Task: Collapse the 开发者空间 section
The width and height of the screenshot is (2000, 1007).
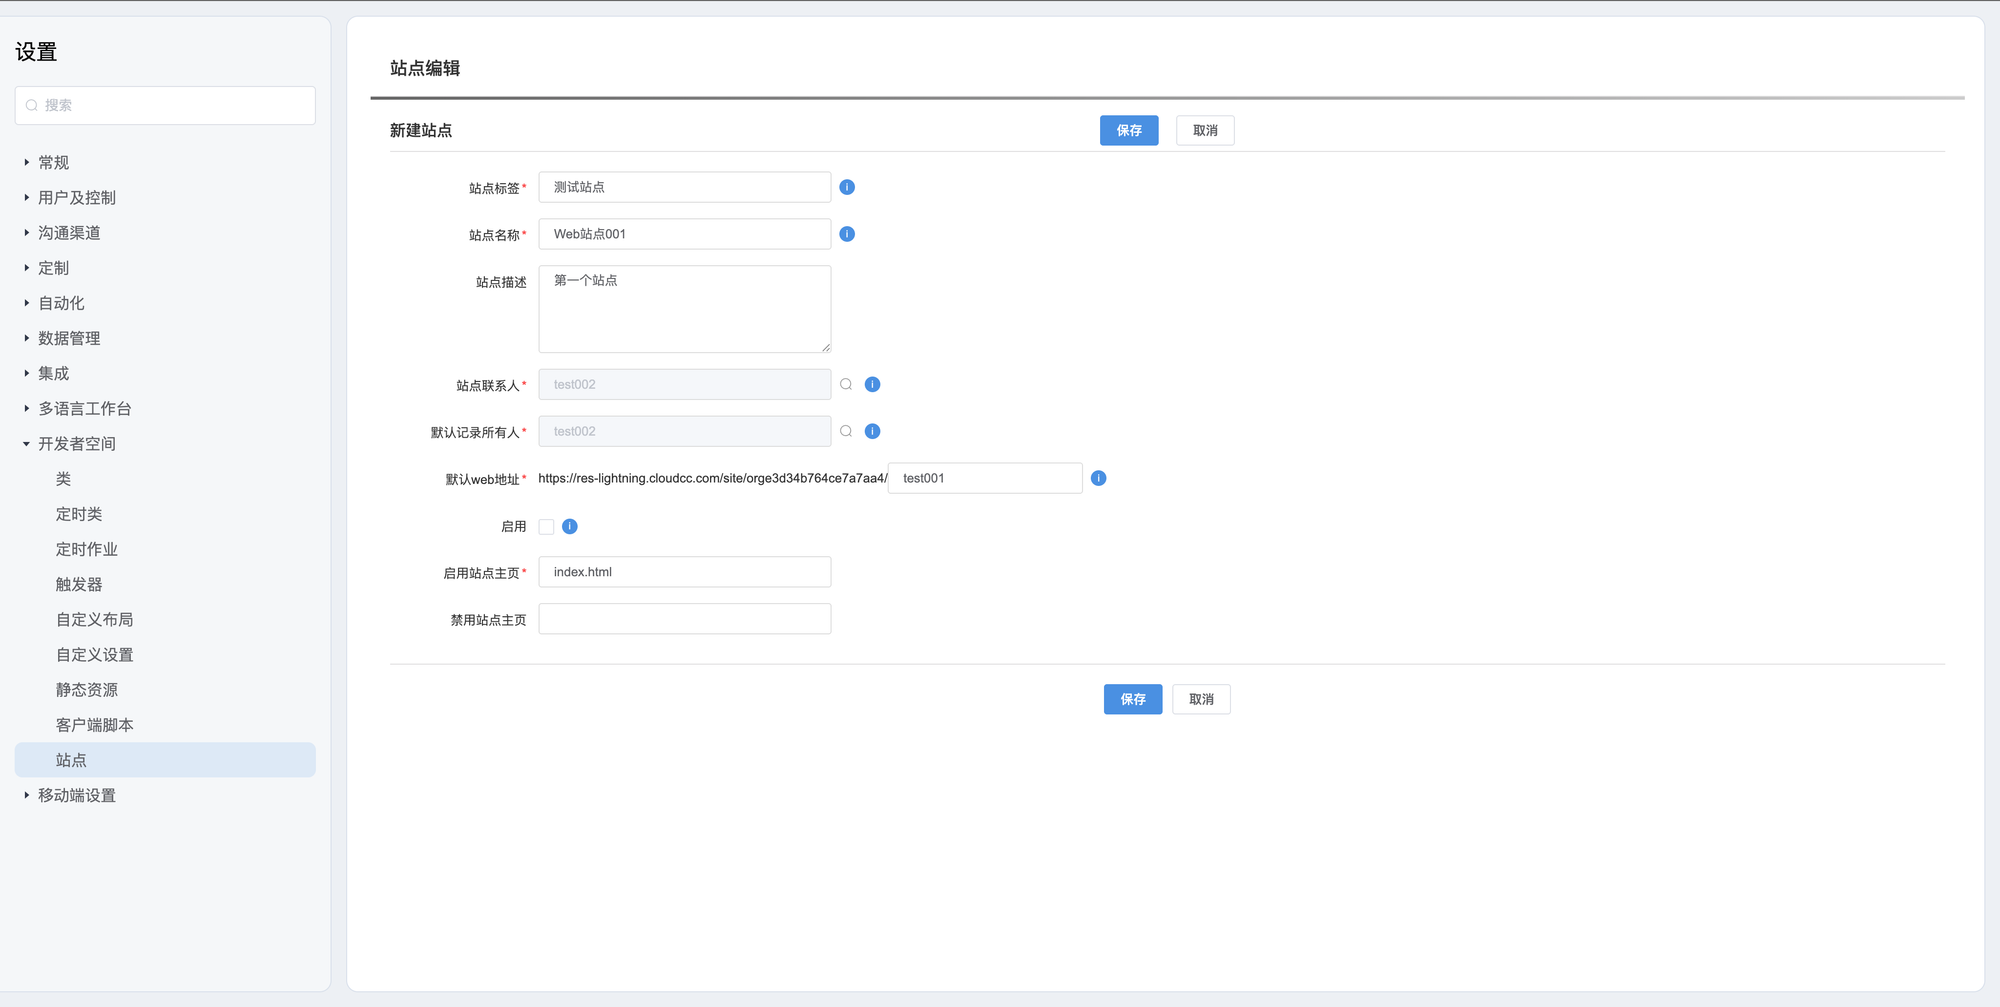Action: (x=76, y=443)
